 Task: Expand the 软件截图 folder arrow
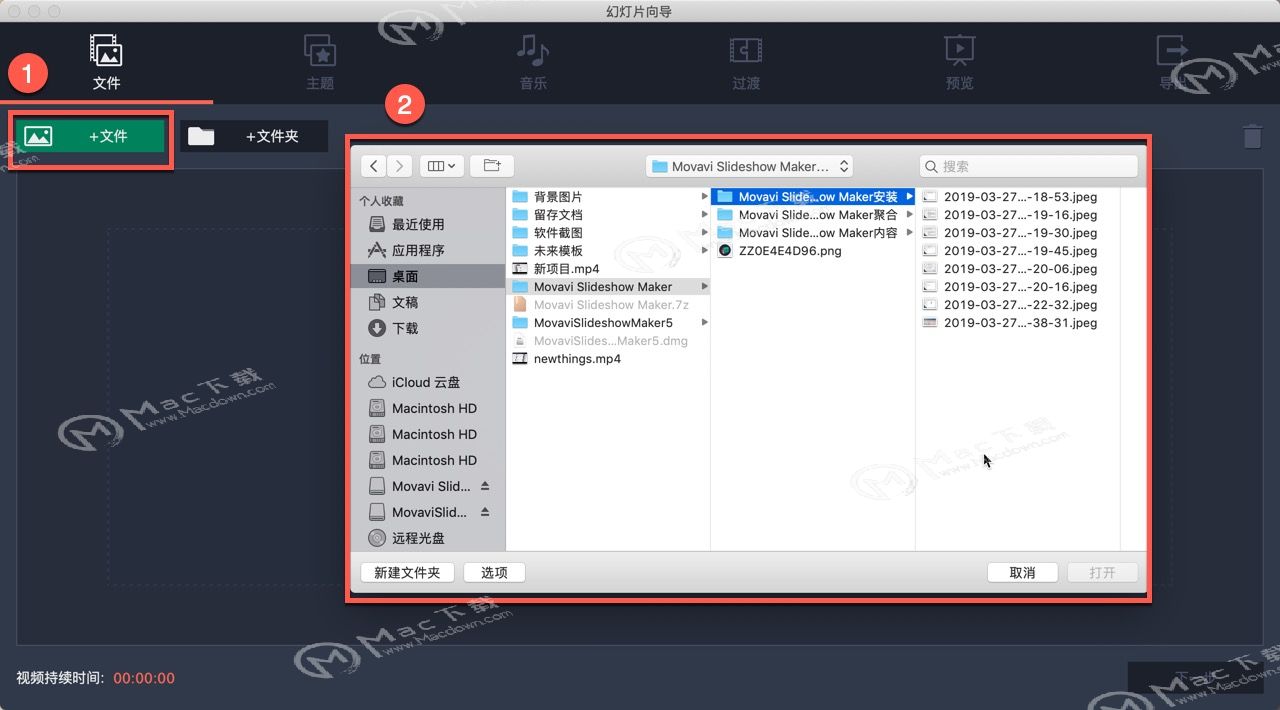click(705, 233)
